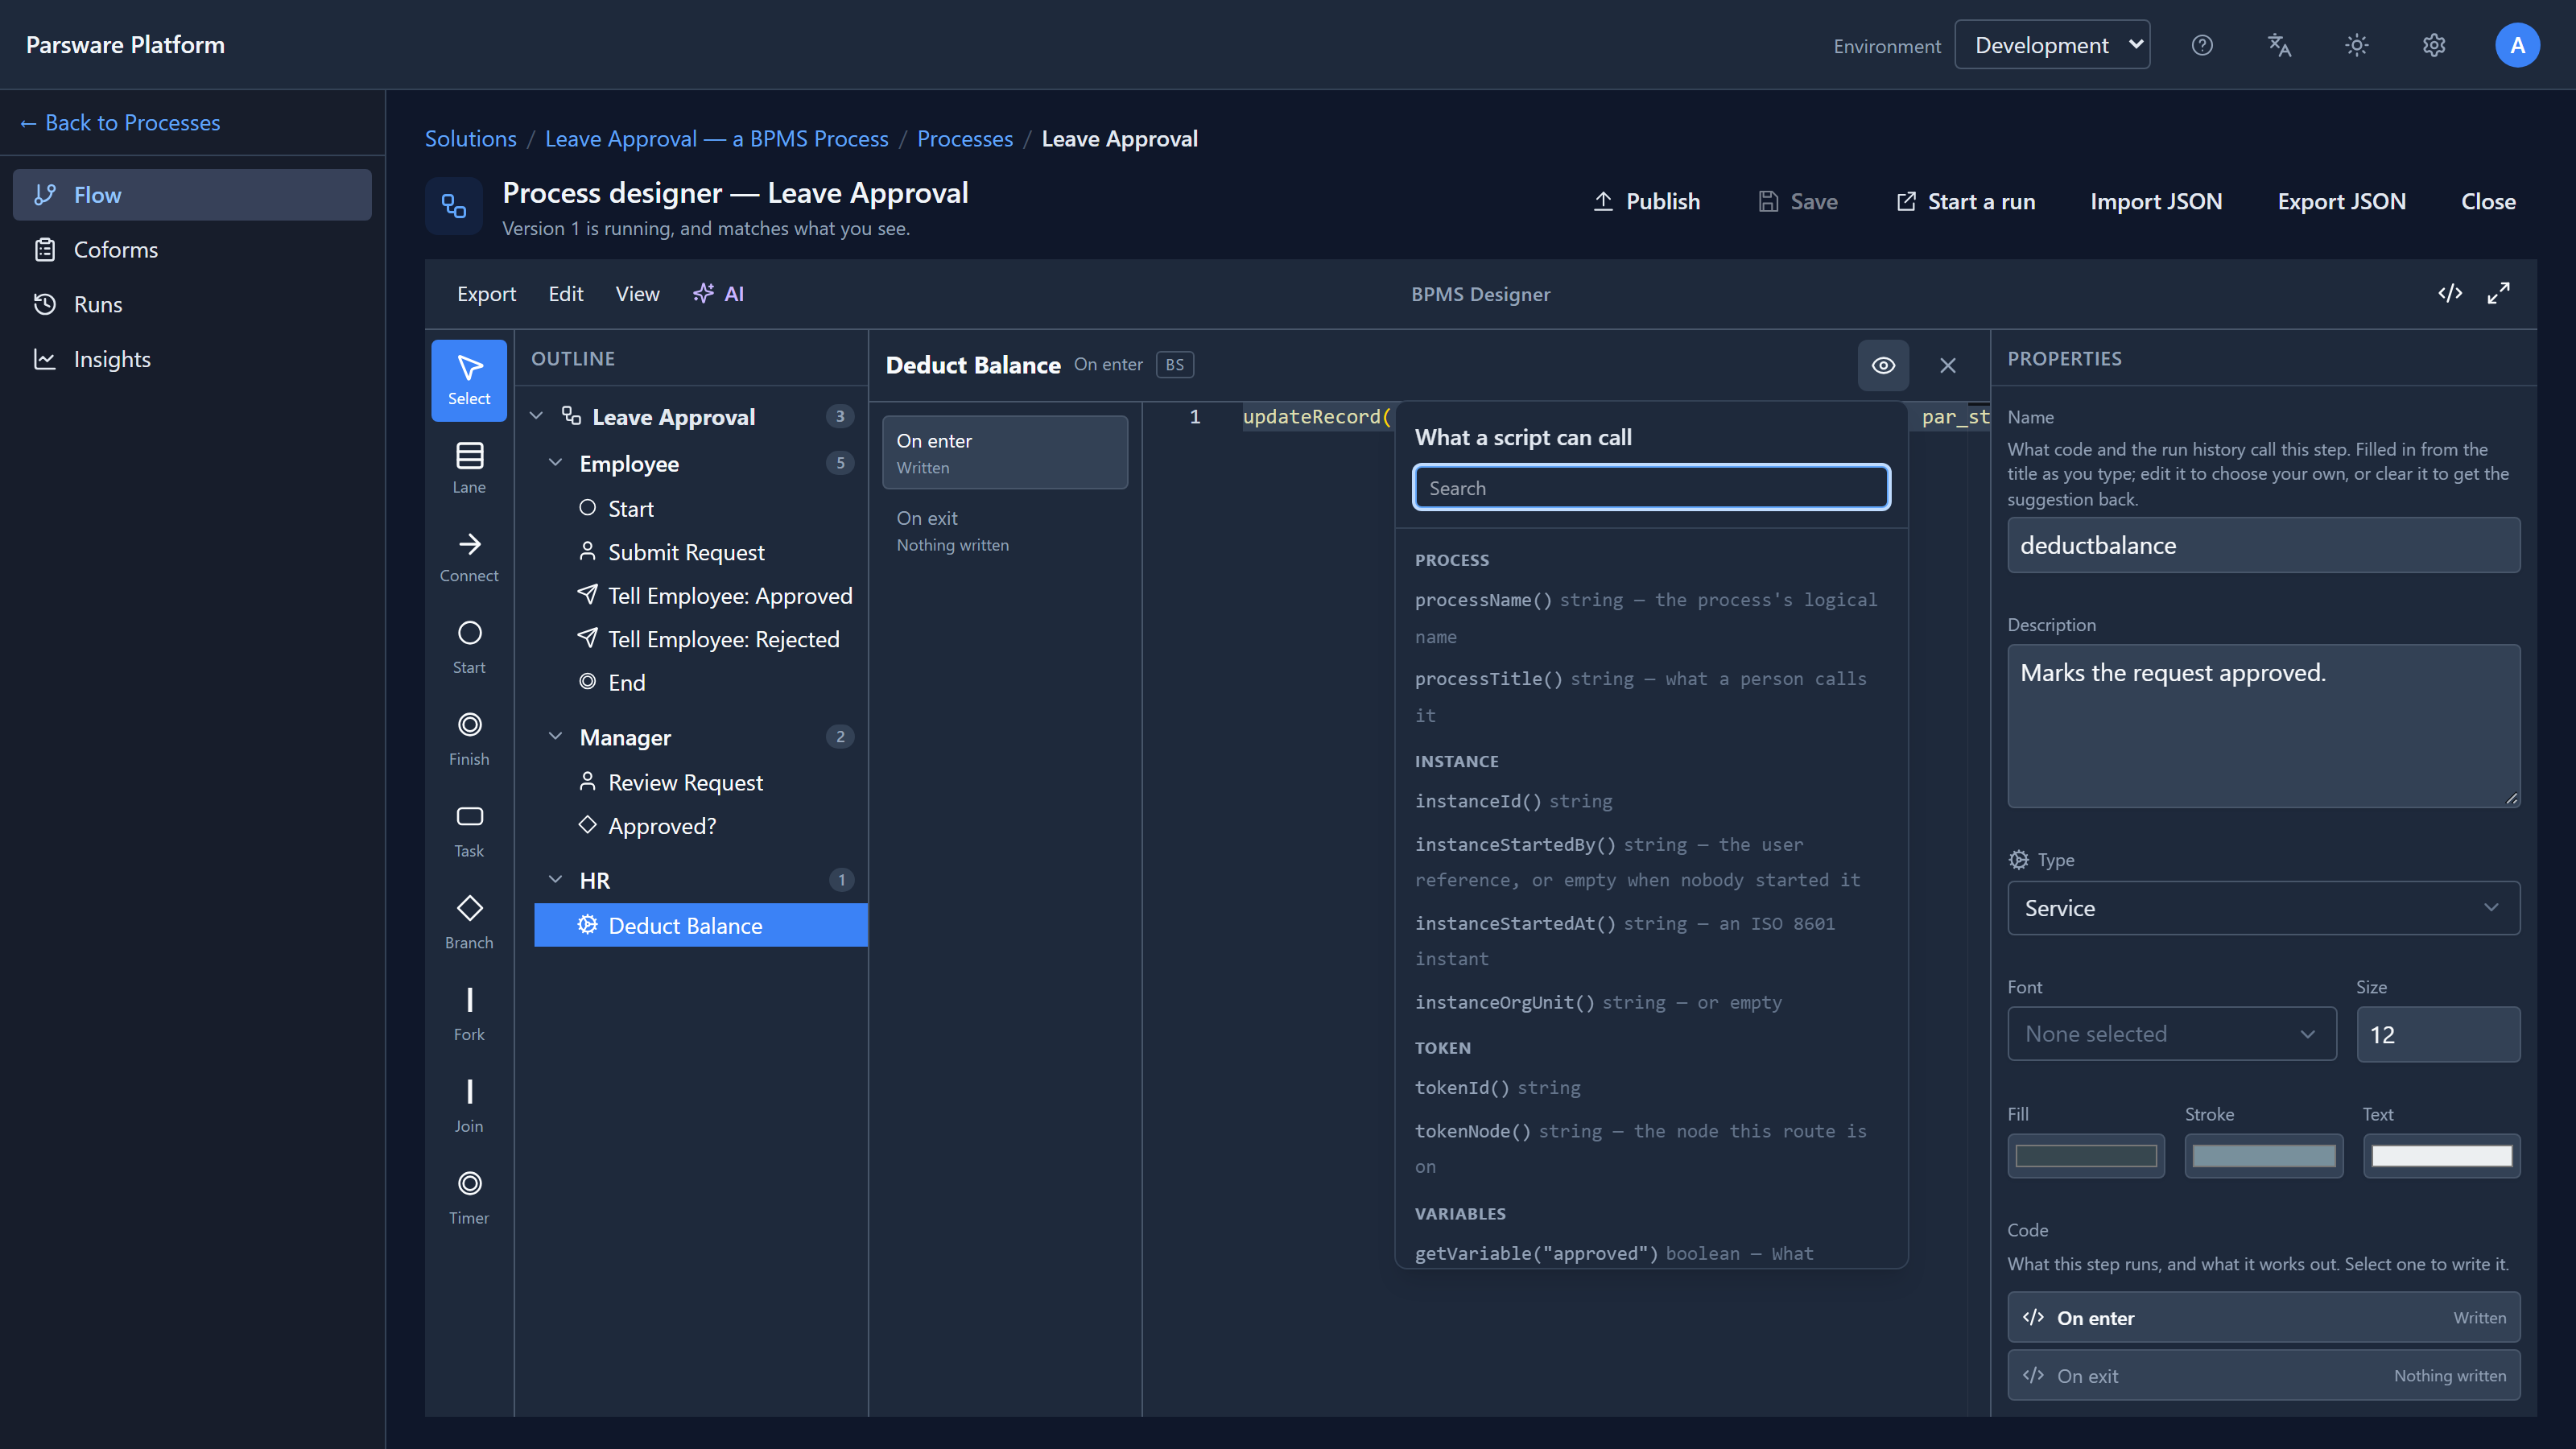Screen dimensions: 2576x1449
Task: Open Runs in sidebar
Action: 192,304
